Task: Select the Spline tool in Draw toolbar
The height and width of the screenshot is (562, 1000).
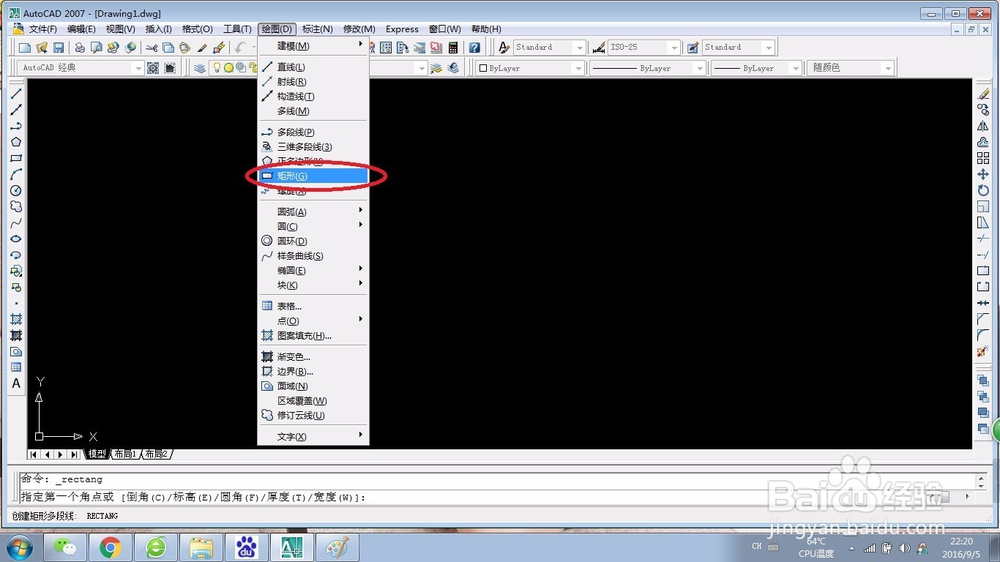Action: click(x=16, y=223)
